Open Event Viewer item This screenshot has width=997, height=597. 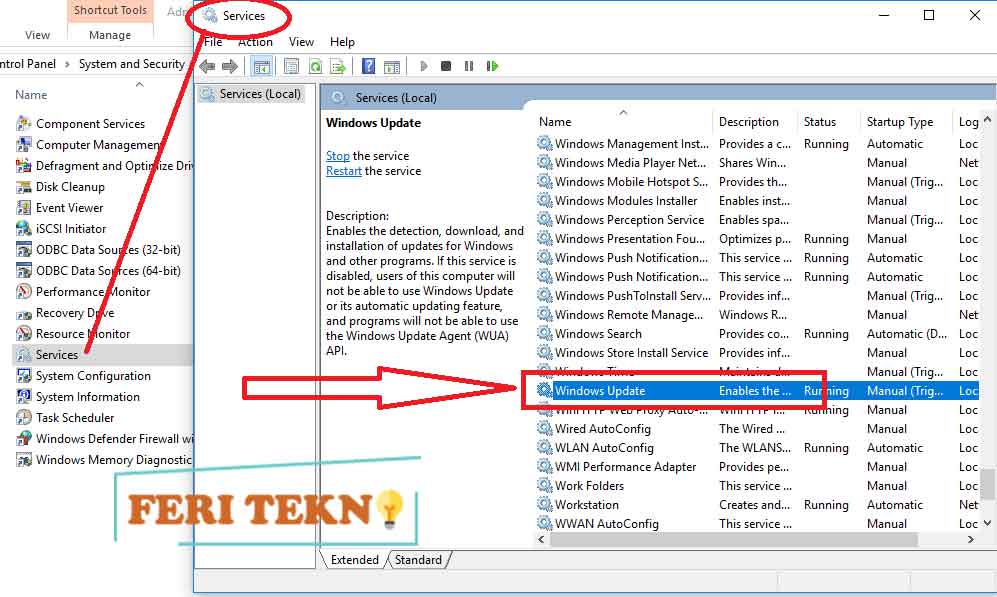pyautogui.click(x=60, y=207)
